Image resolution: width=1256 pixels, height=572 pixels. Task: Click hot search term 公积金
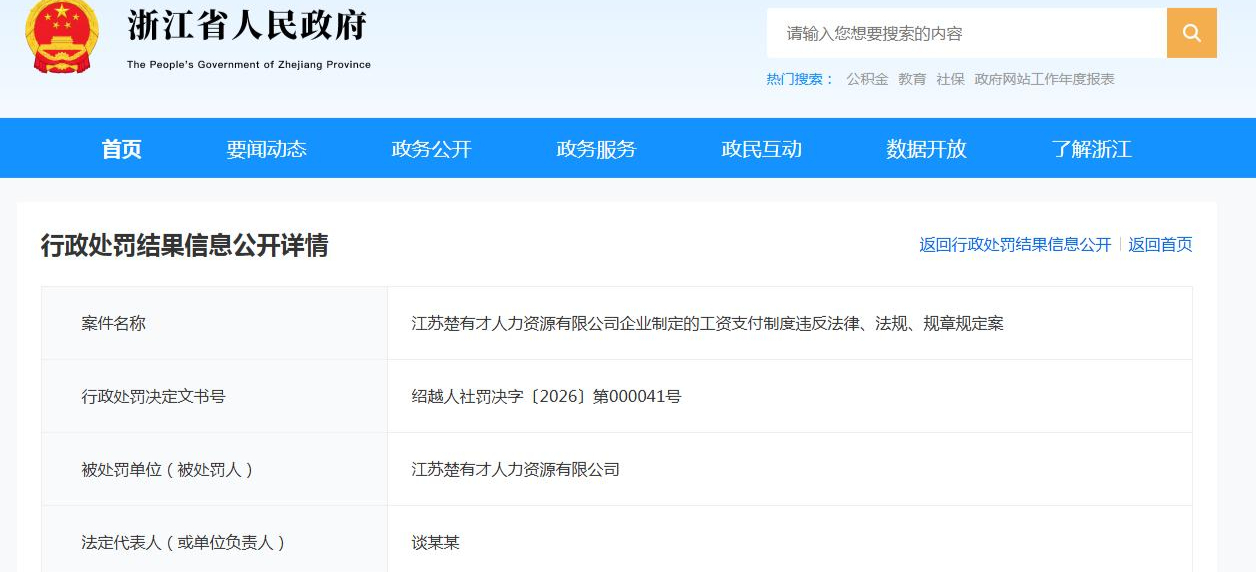tap(867, 79)
